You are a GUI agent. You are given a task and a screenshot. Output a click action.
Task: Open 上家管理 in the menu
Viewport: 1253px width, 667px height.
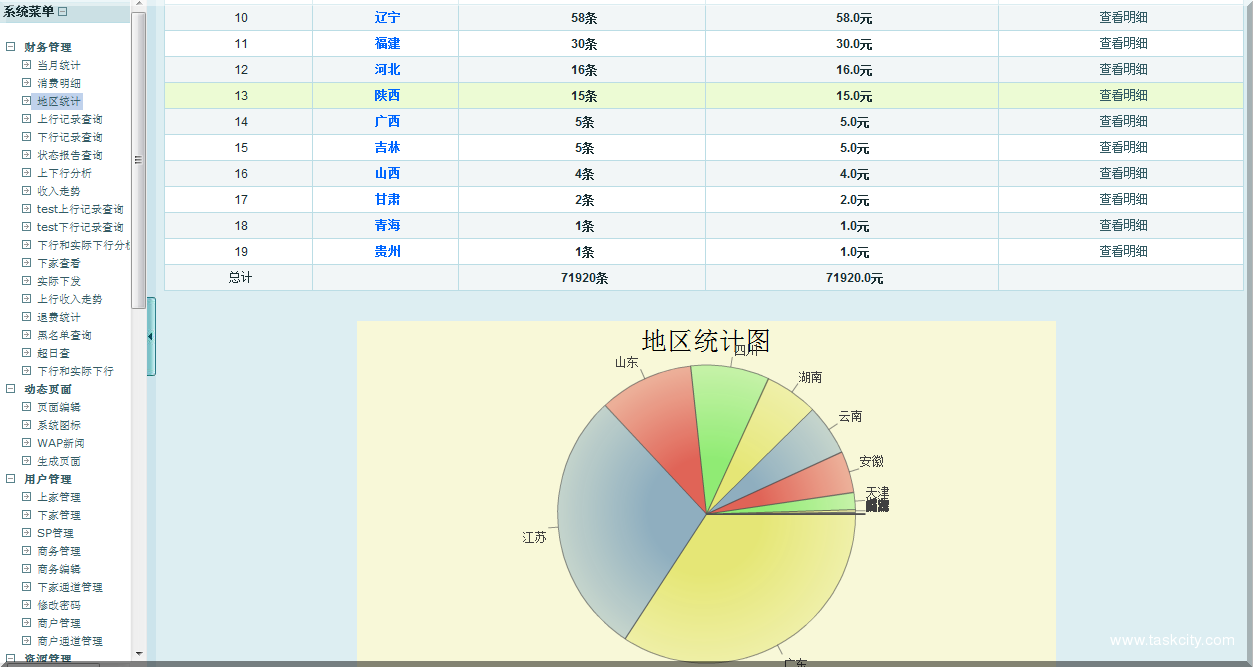59,497
